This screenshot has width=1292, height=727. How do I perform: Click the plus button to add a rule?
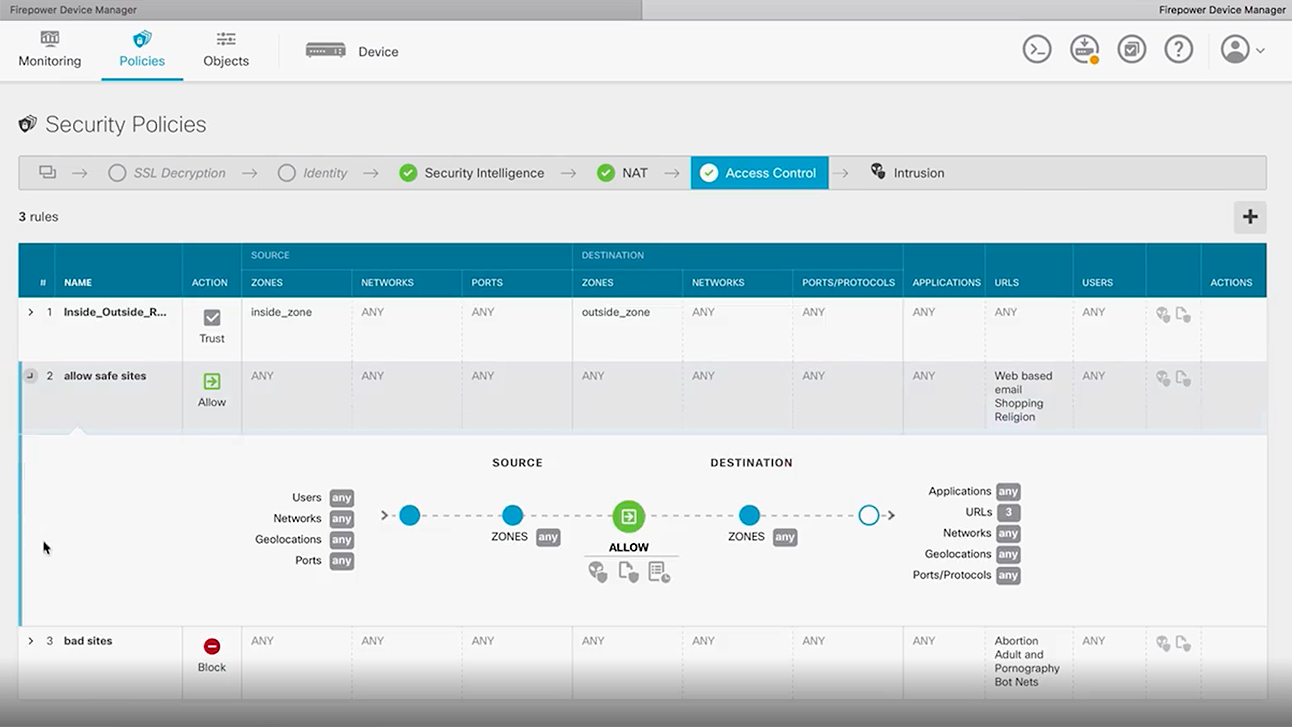point(1249,216)
